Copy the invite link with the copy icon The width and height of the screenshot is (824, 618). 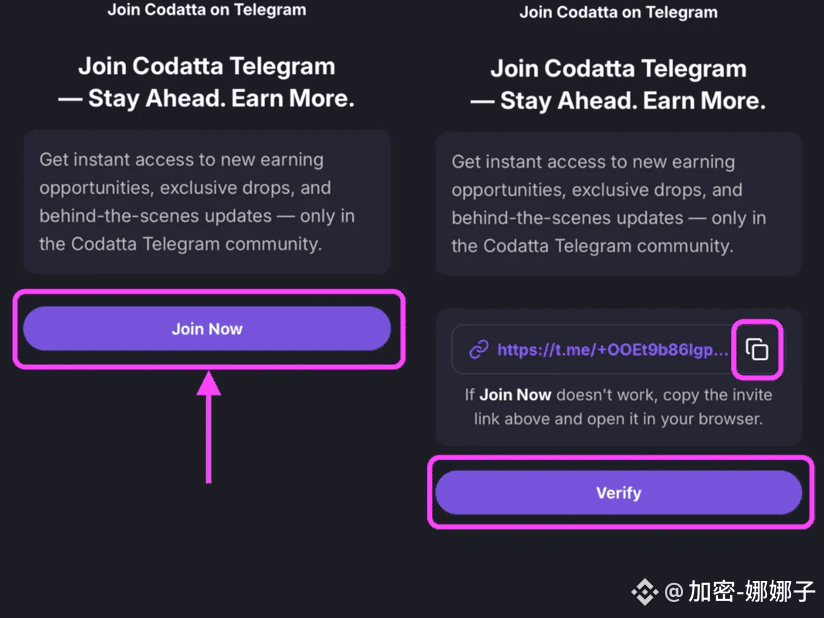click(757, 349)
